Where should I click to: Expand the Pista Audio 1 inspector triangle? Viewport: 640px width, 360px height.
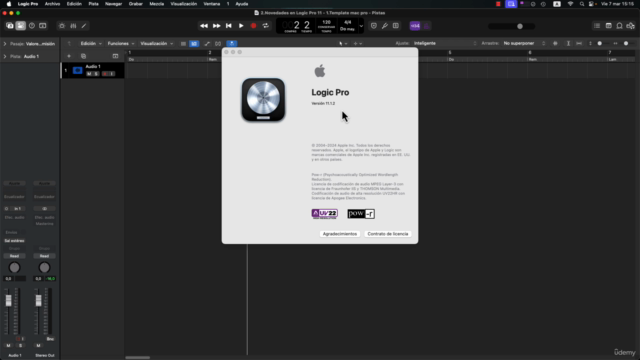pyautogui.click(x=5, y=56)
